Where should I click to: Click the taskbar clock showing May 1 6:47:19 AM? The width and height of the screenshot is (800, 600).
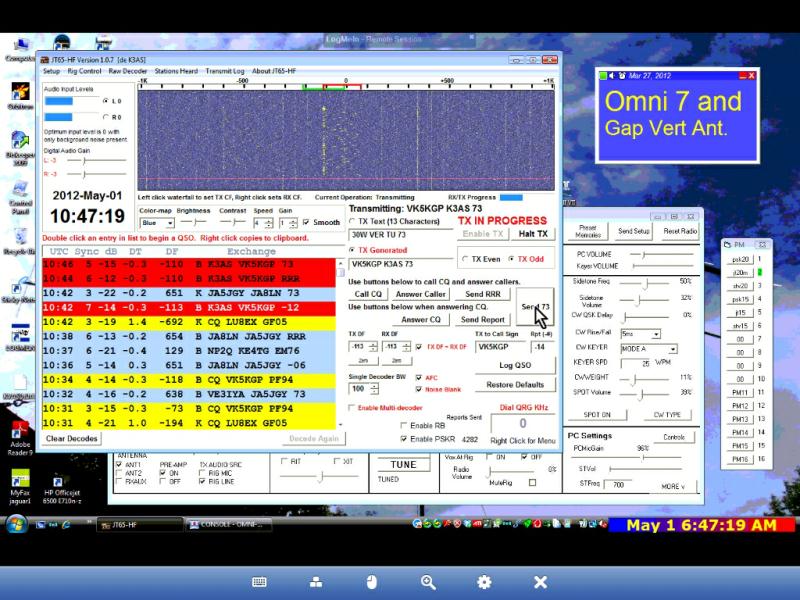coord(702,525)
